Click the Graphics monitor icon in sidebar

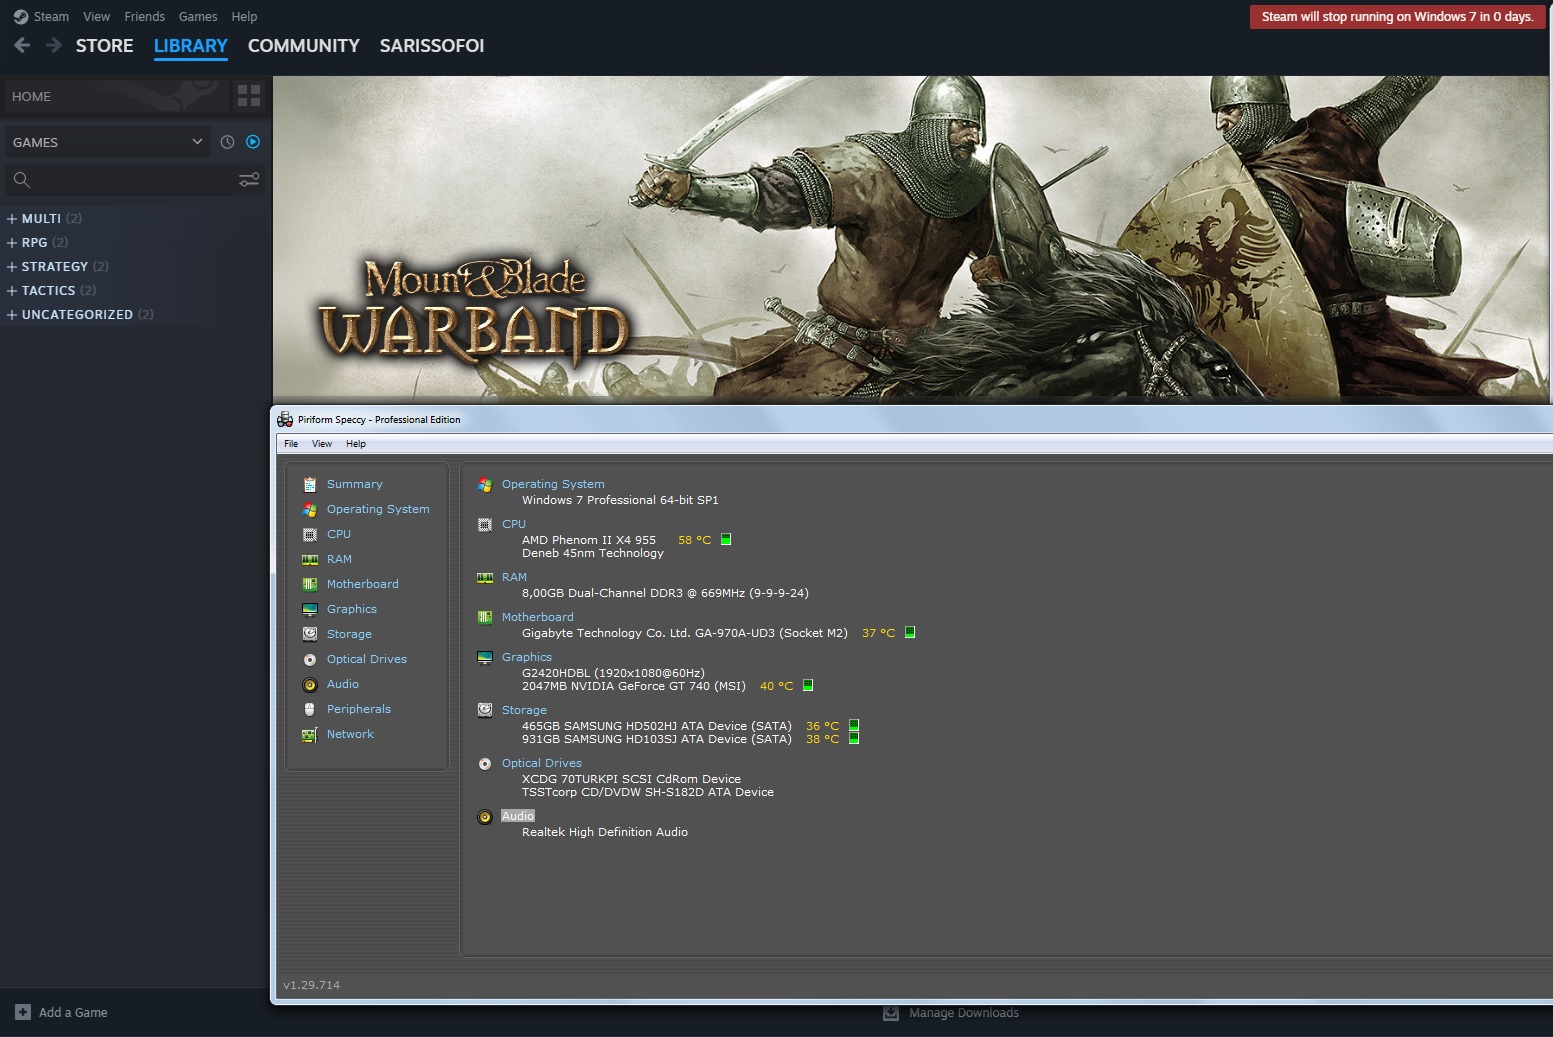(310, 609)
